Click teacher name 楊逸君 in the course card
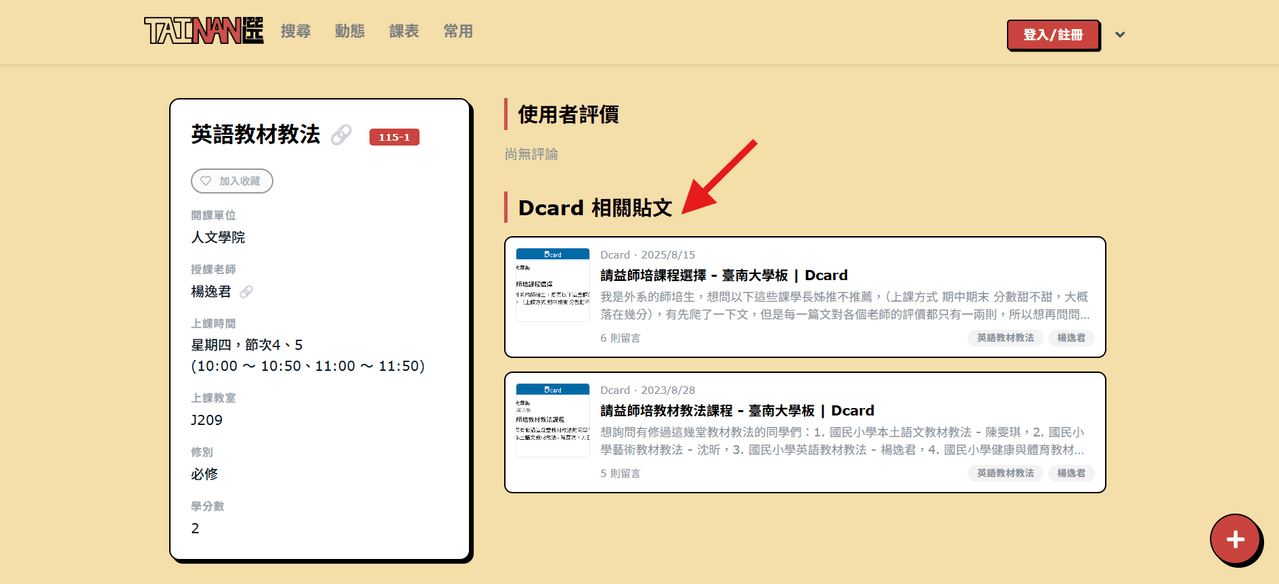 [211, 292]
